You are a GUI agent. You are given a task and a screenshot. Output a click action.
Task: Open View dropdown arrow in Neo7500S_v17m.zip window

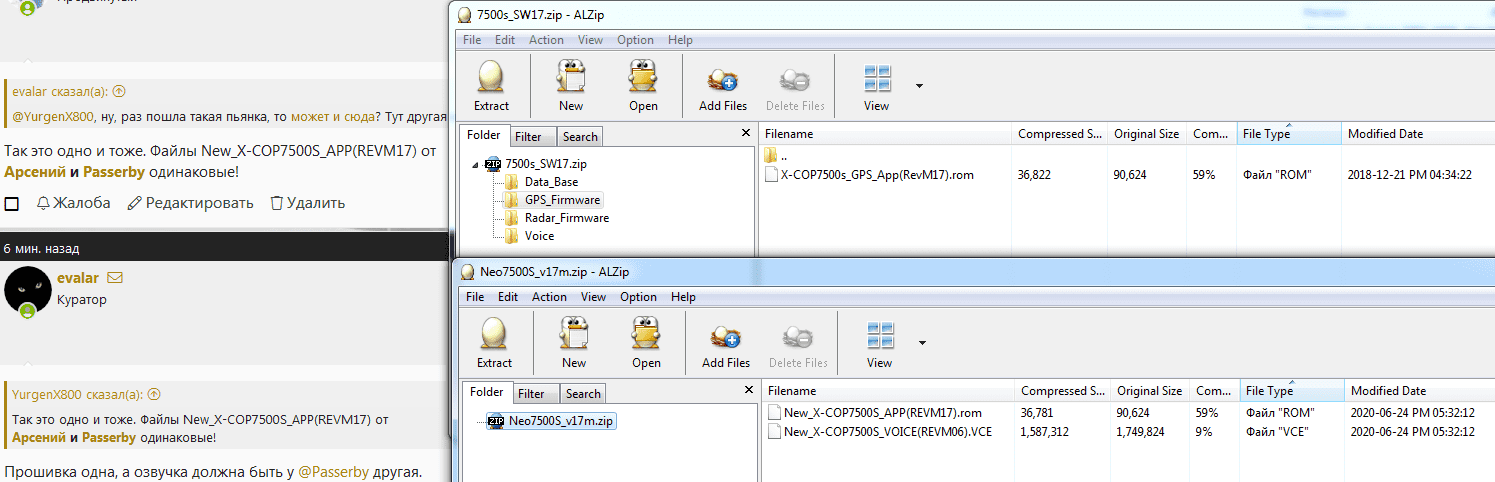click(922, 343)
